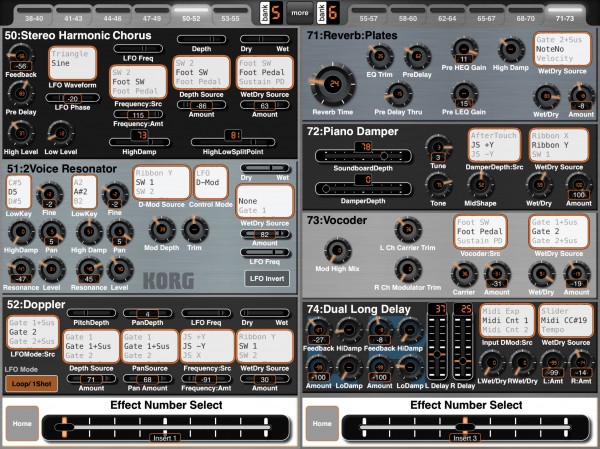Open Input DMod:Src picker showing Midi Cnt 1

coord(507,320)
